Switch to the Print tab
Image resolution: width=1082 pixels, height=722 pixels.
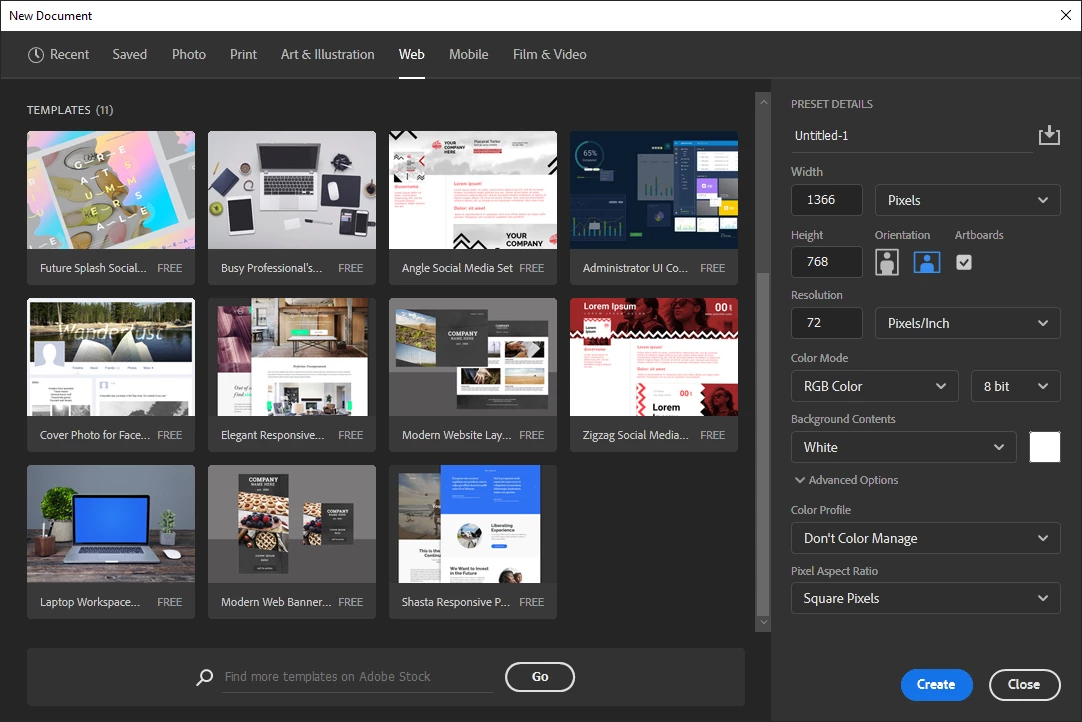244,55
